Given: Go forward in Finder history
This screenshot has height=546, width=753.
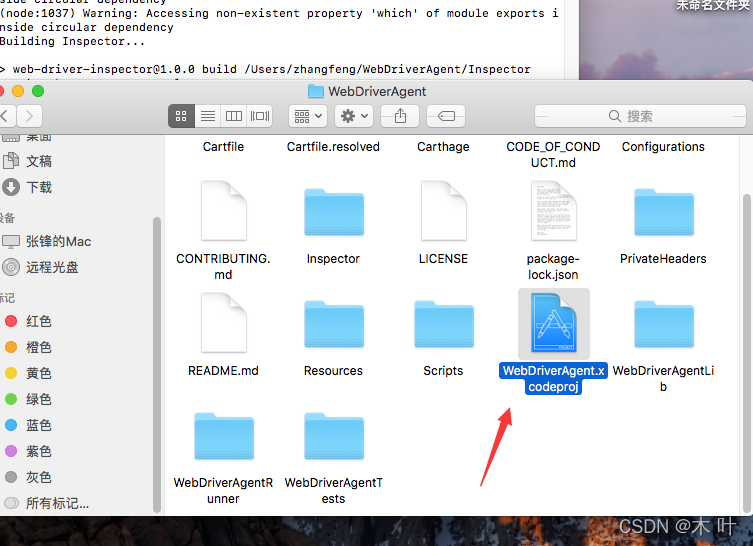Looking at the screenshot, I should point(30,116).
